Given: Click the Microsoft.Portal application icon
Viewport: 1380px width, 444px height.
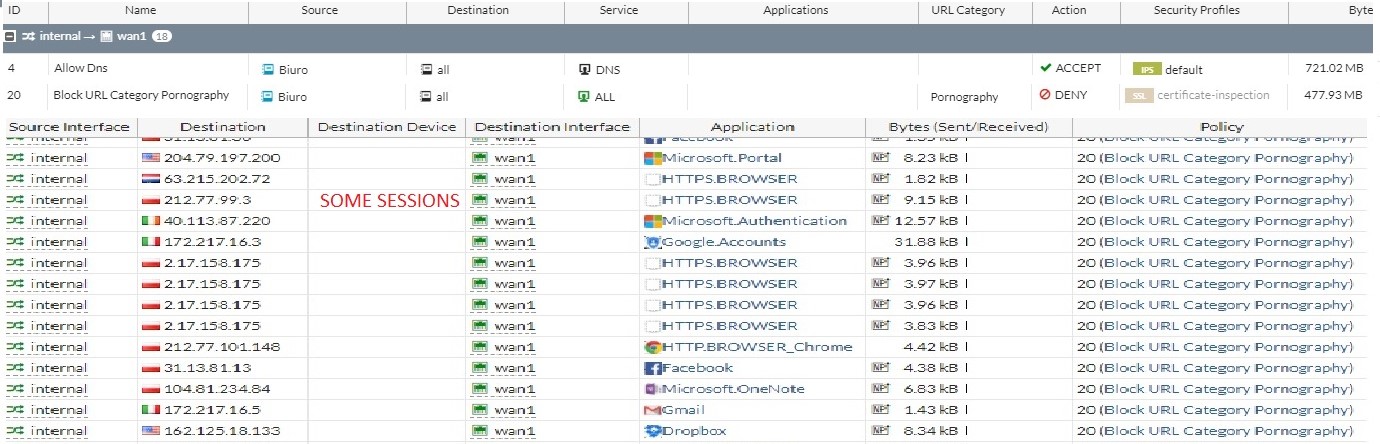Looking at the screenshot, I should click(653, 158).
